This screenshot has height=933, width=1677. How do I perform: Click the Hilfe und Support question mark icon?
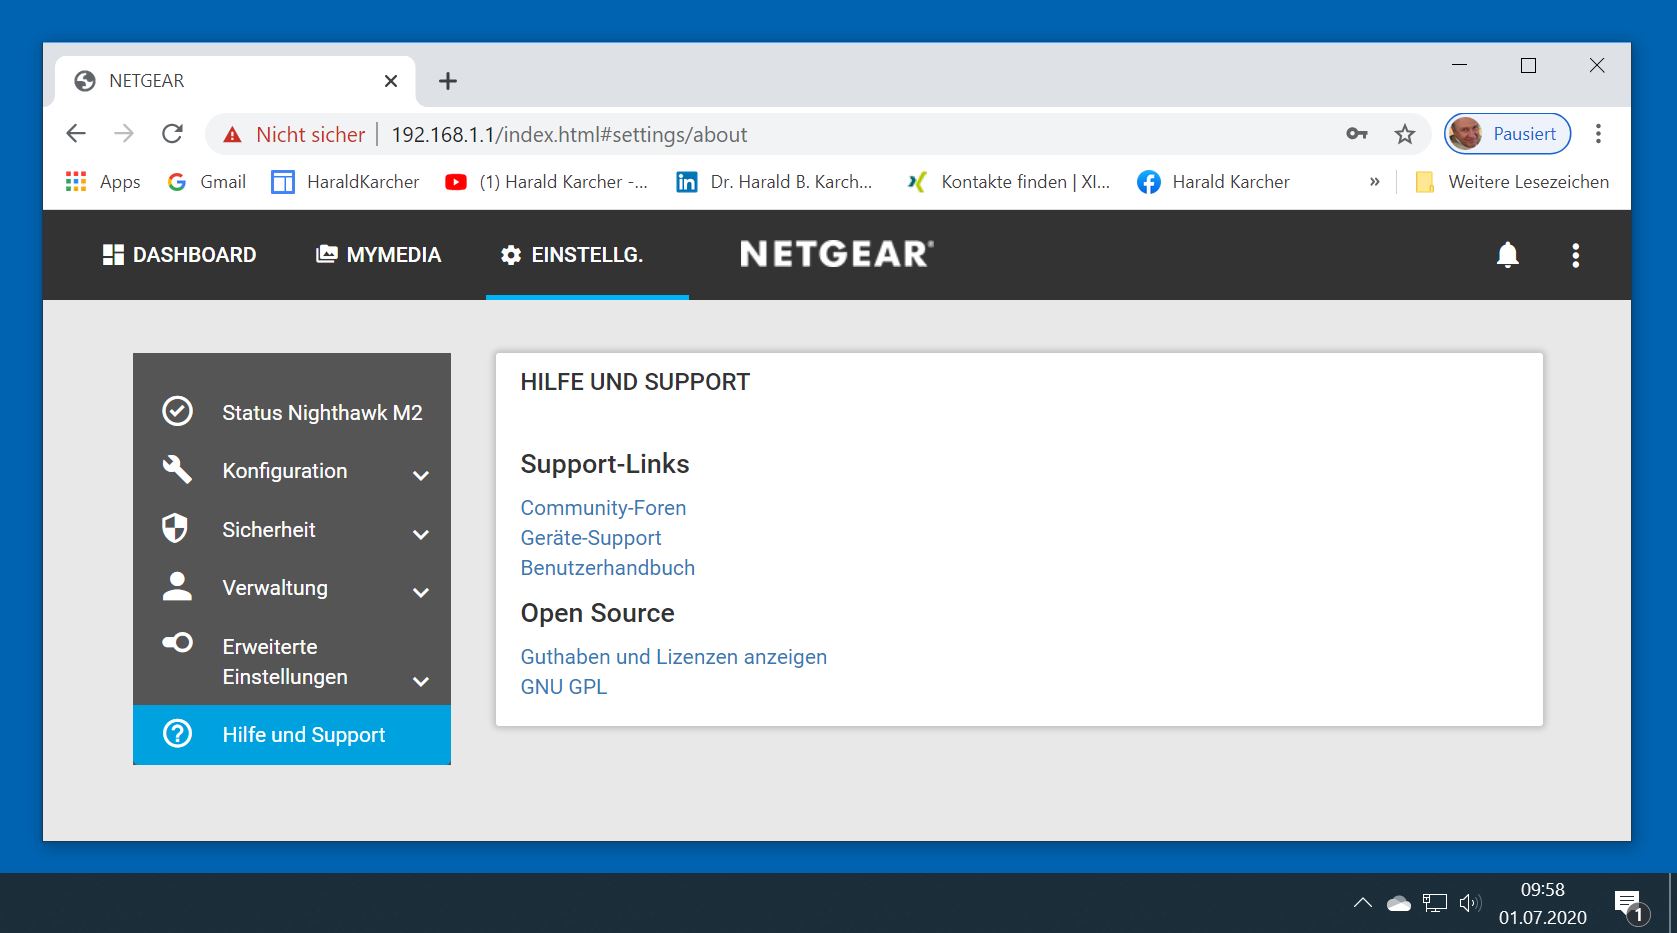pyautogui.click(x=177, y=734)
